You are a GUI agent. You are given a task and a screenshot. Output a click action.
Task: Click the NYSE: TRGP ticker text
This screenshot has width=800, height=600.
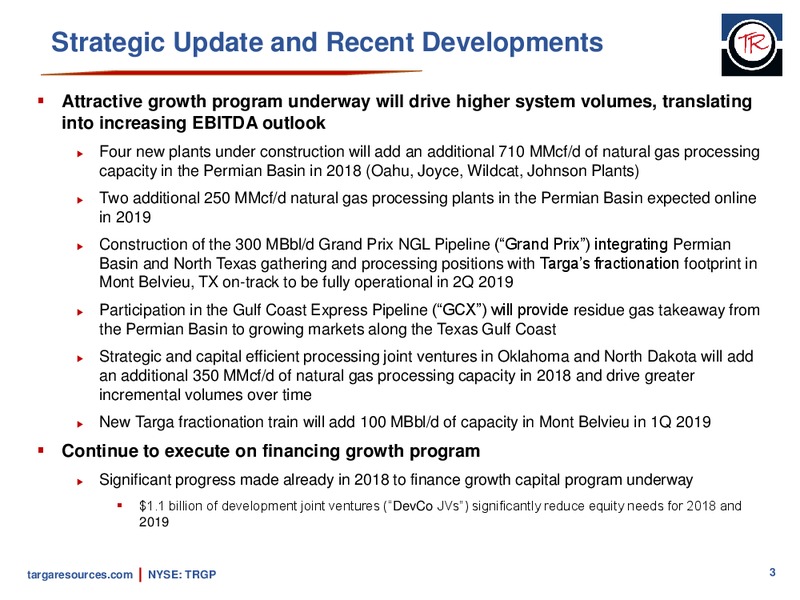click(182, 574)
